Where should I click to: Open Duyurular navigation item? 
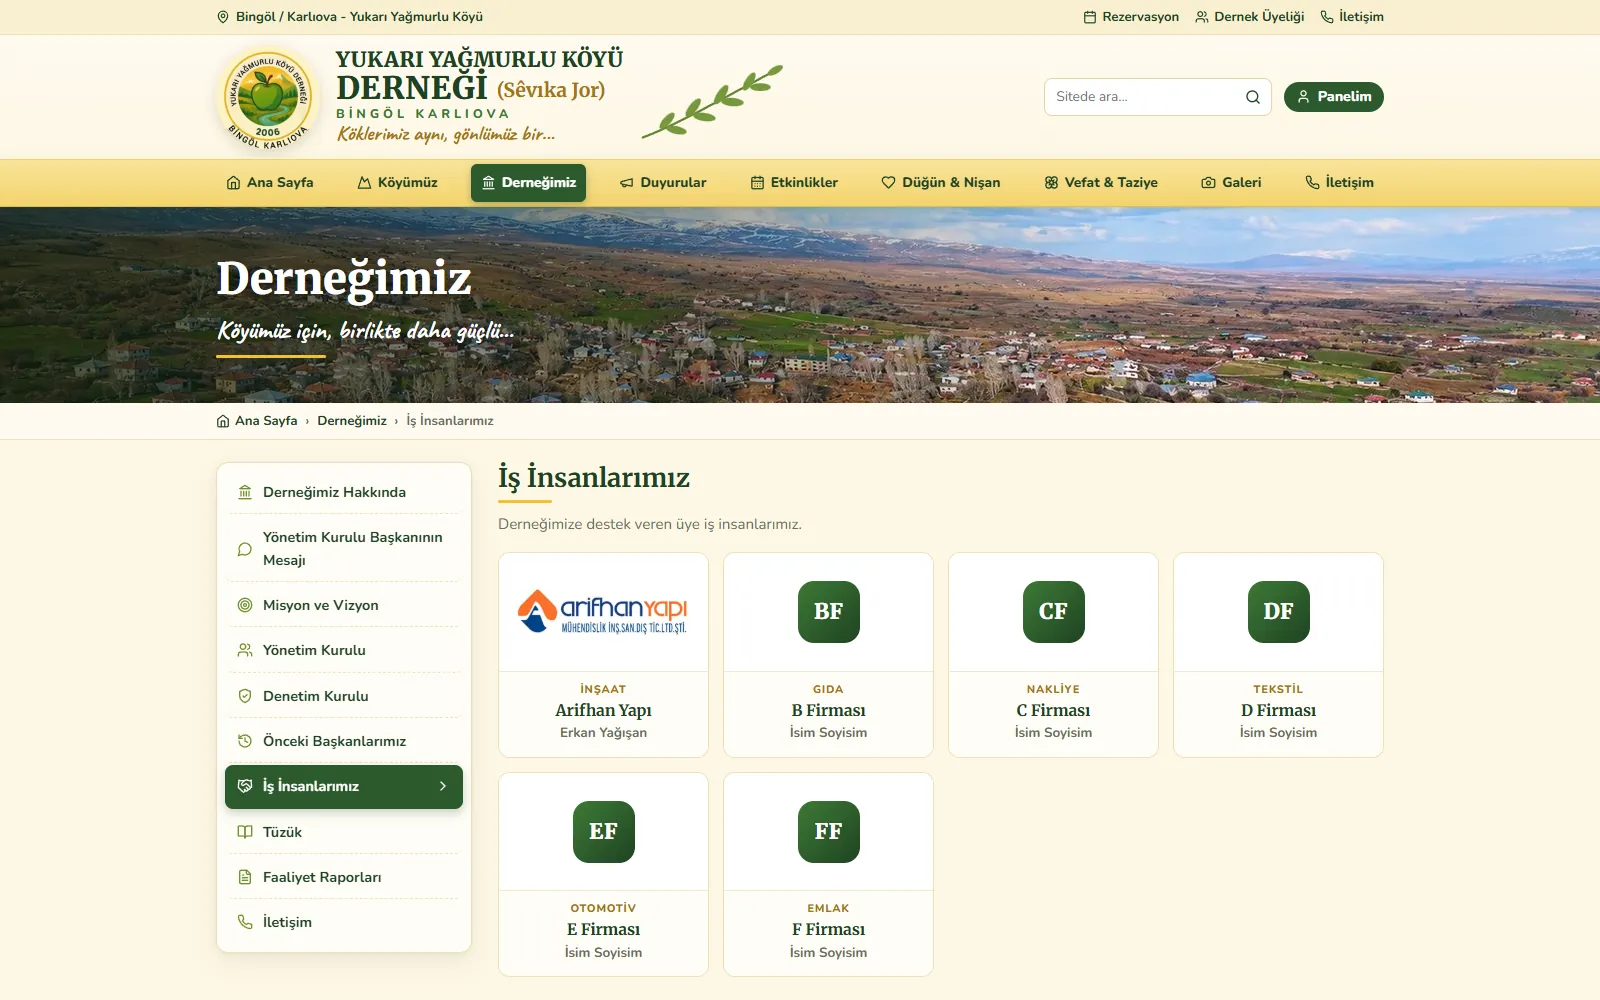click(663, 183)
